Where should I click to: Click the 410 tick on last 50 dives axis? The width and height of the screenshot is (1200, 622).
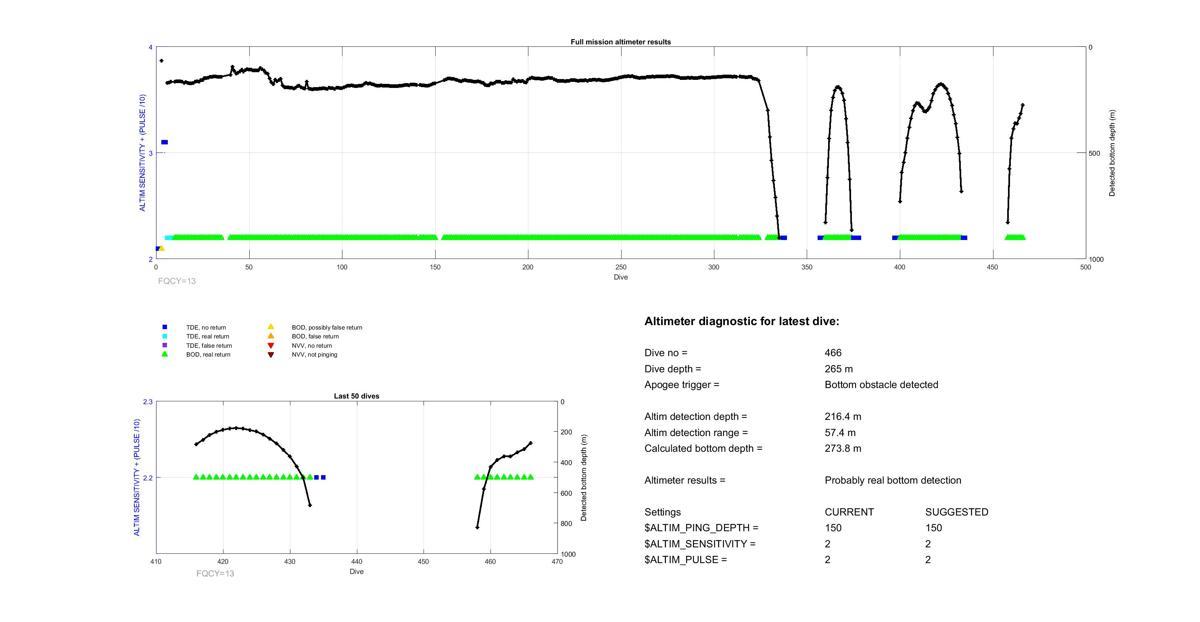156,562
